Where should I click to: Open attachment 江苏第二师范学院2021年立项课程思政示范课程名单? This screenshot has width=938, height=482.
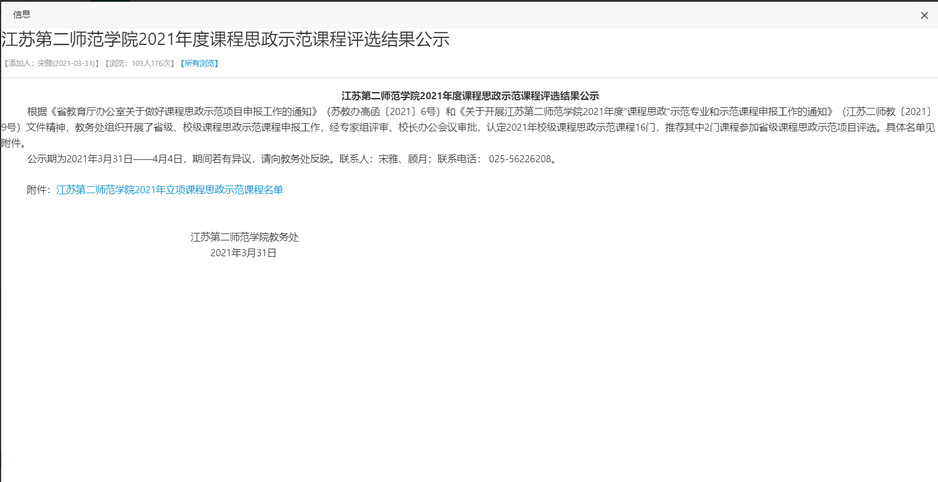pos(169,189)
